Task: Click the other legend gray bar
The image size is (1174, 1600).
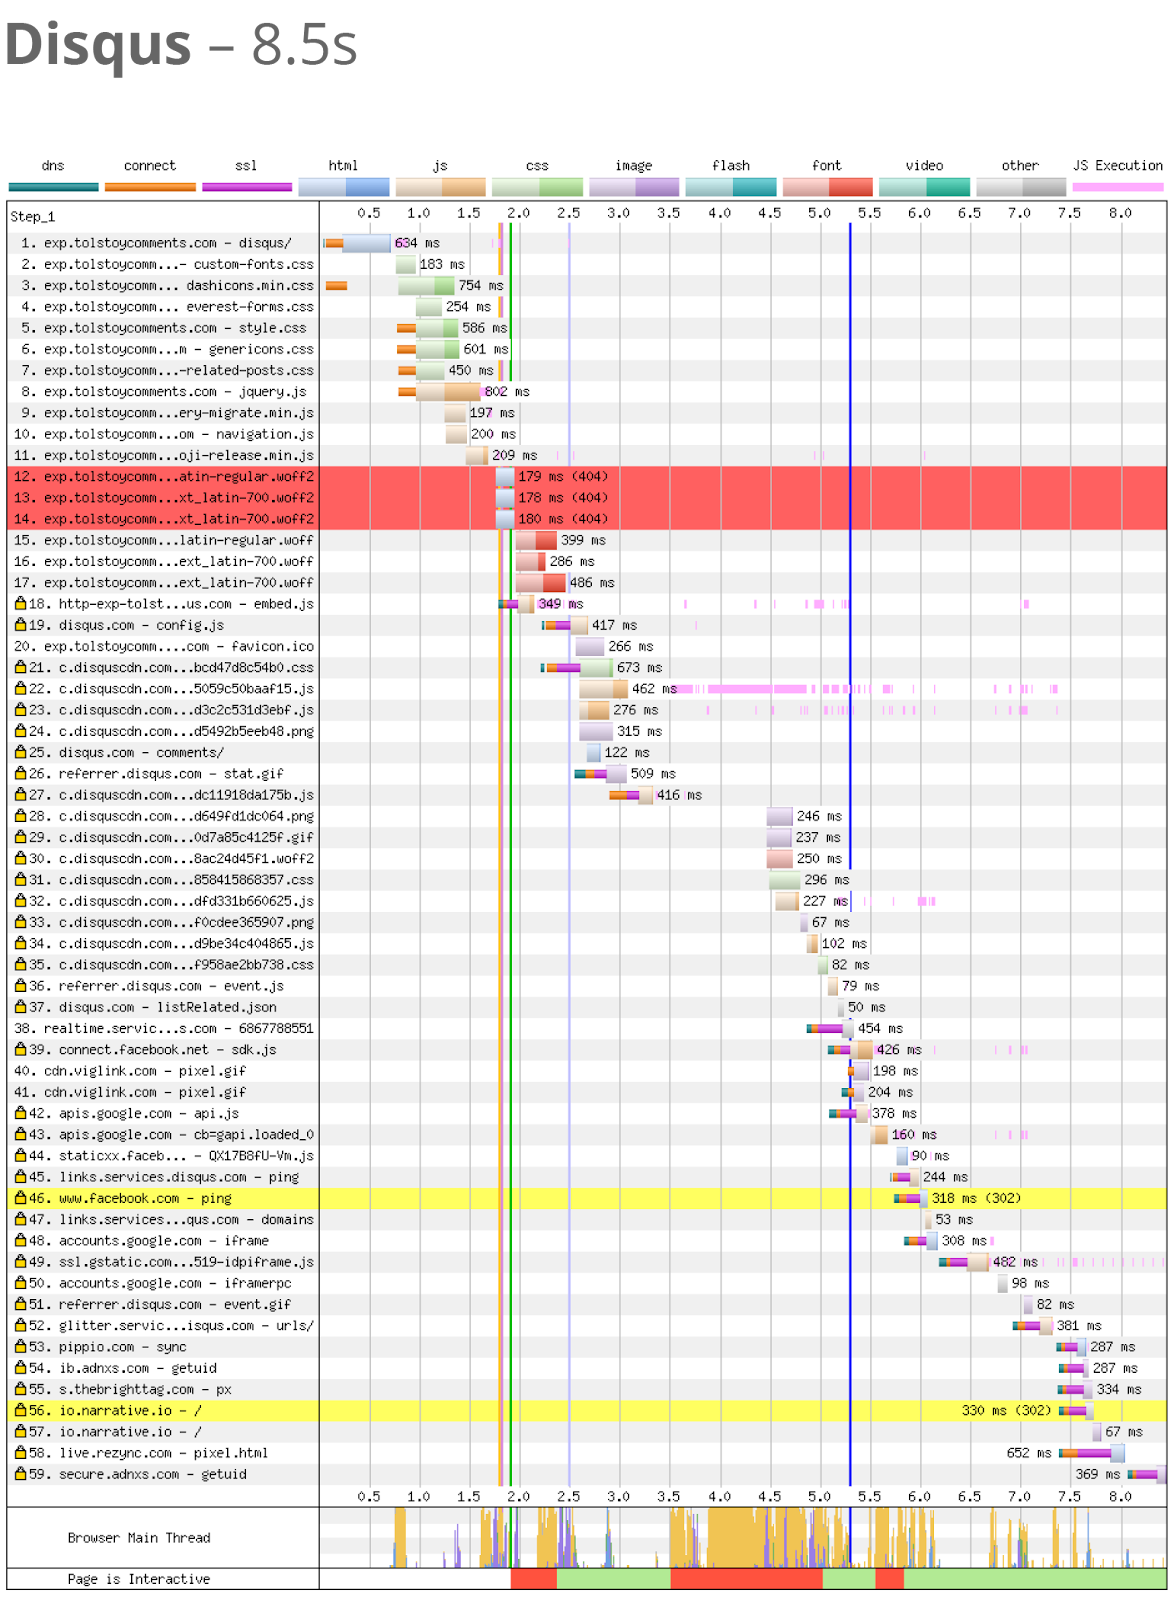Action: coord(1021,187)
